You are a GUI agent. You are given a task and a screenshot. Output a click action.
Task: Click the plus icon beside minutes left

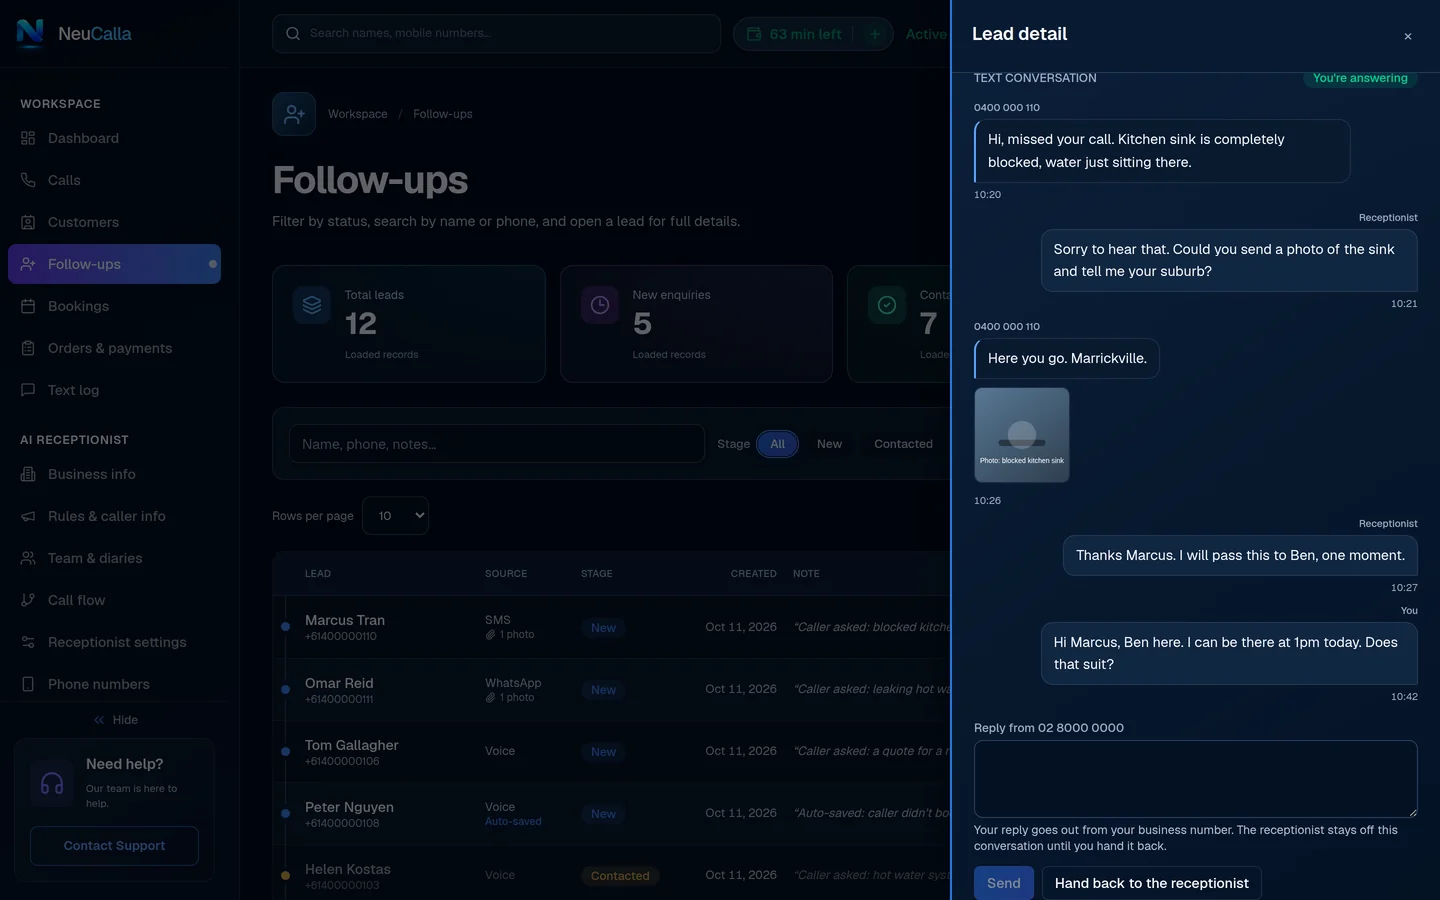tap(875, 34)
